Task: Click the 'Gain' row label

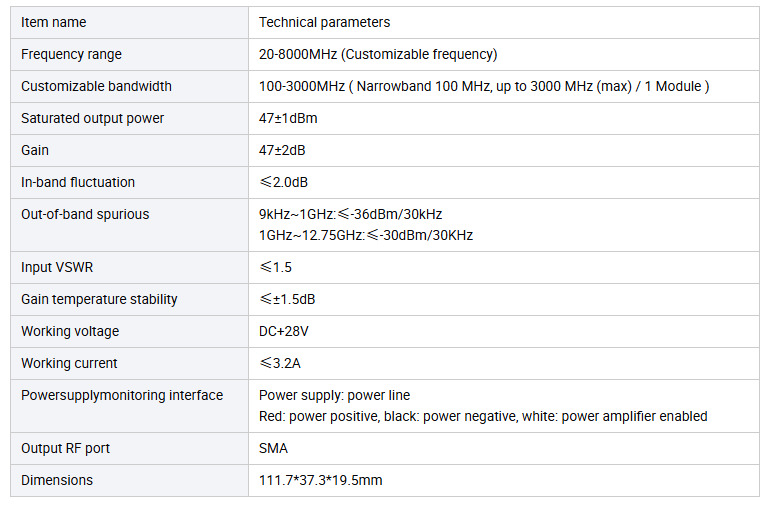Action: (x=35, y=150)
